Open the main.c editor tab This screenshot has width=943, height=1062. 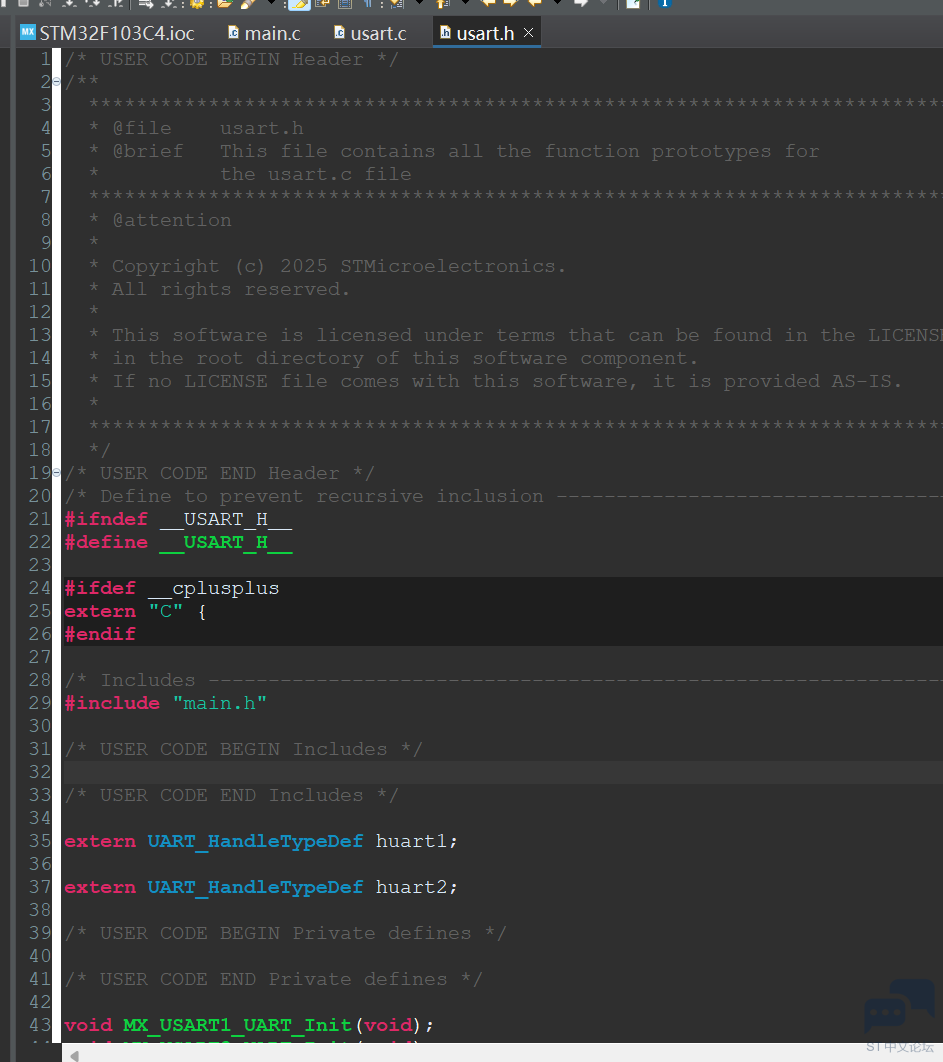pyautogui.click(x=264, y=33)
